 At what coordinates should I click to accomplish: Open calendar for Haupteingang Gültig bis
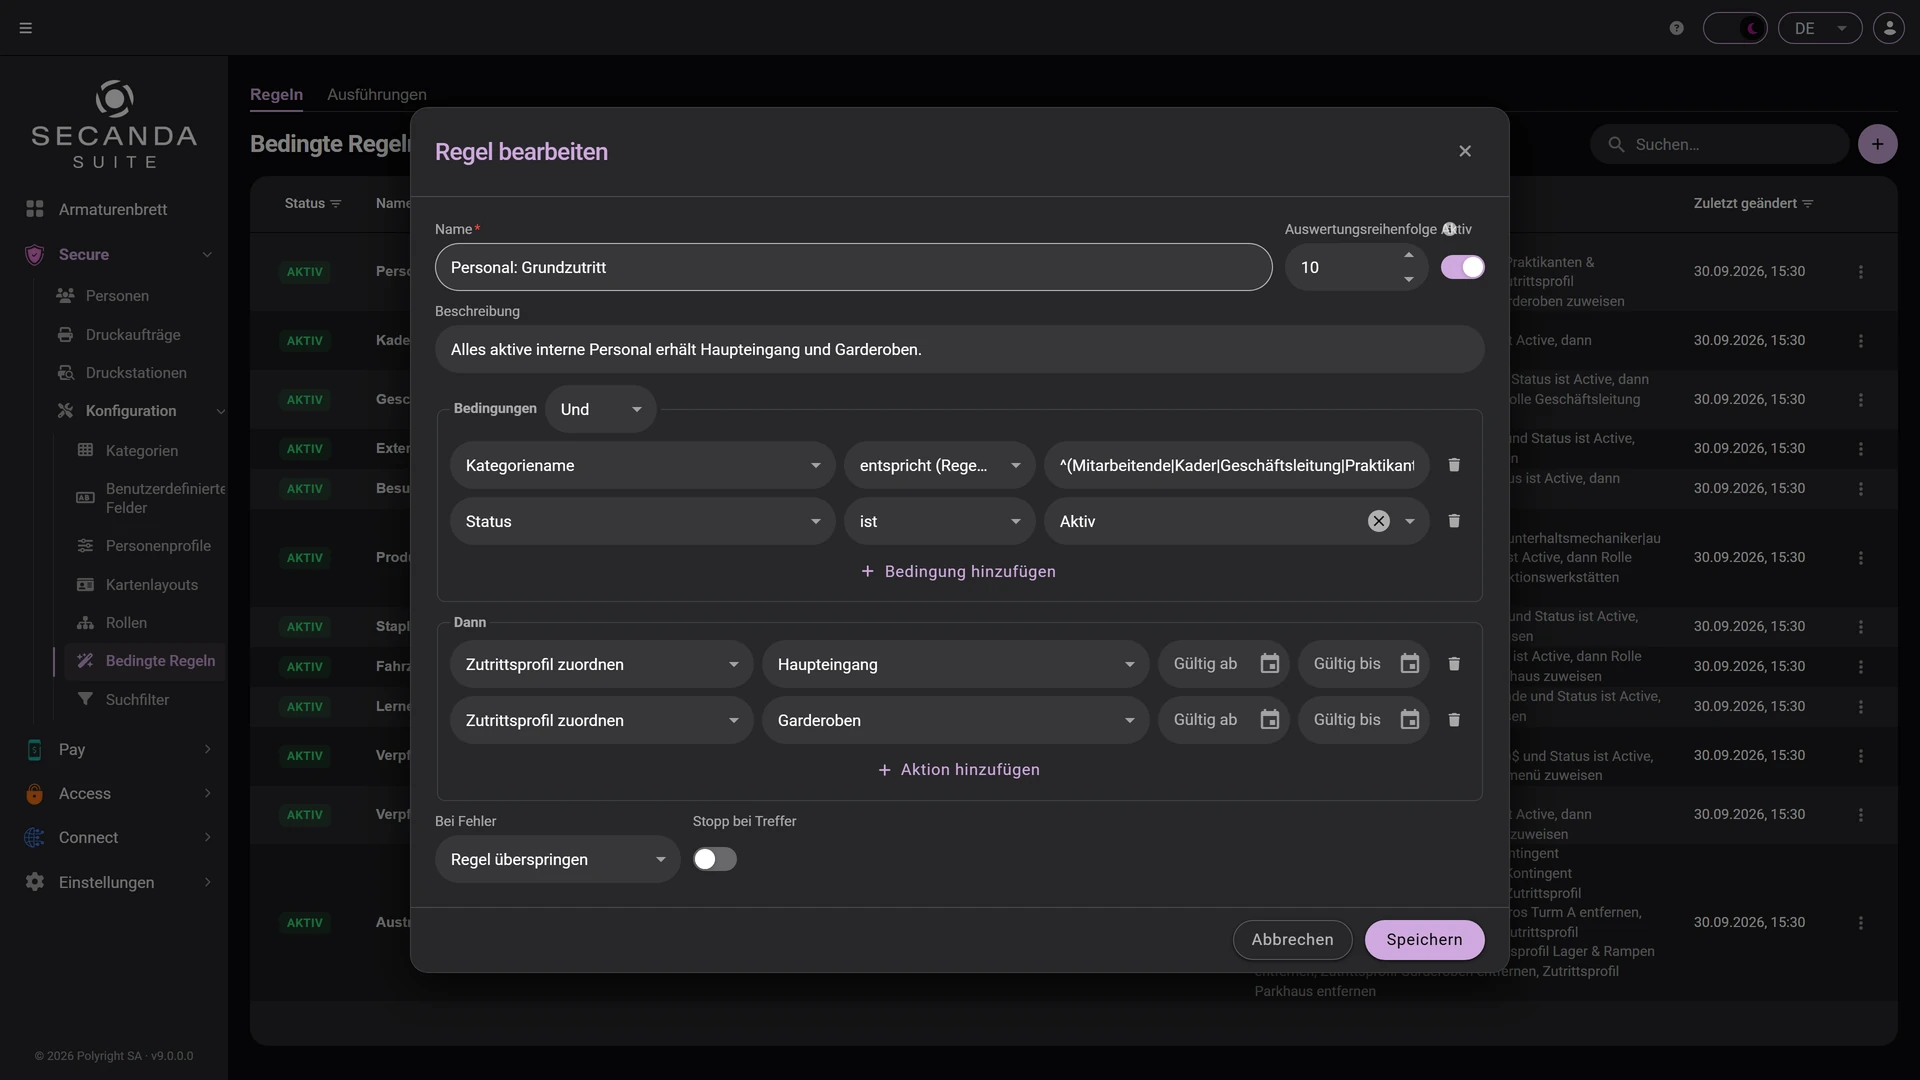pos(1410,664)
